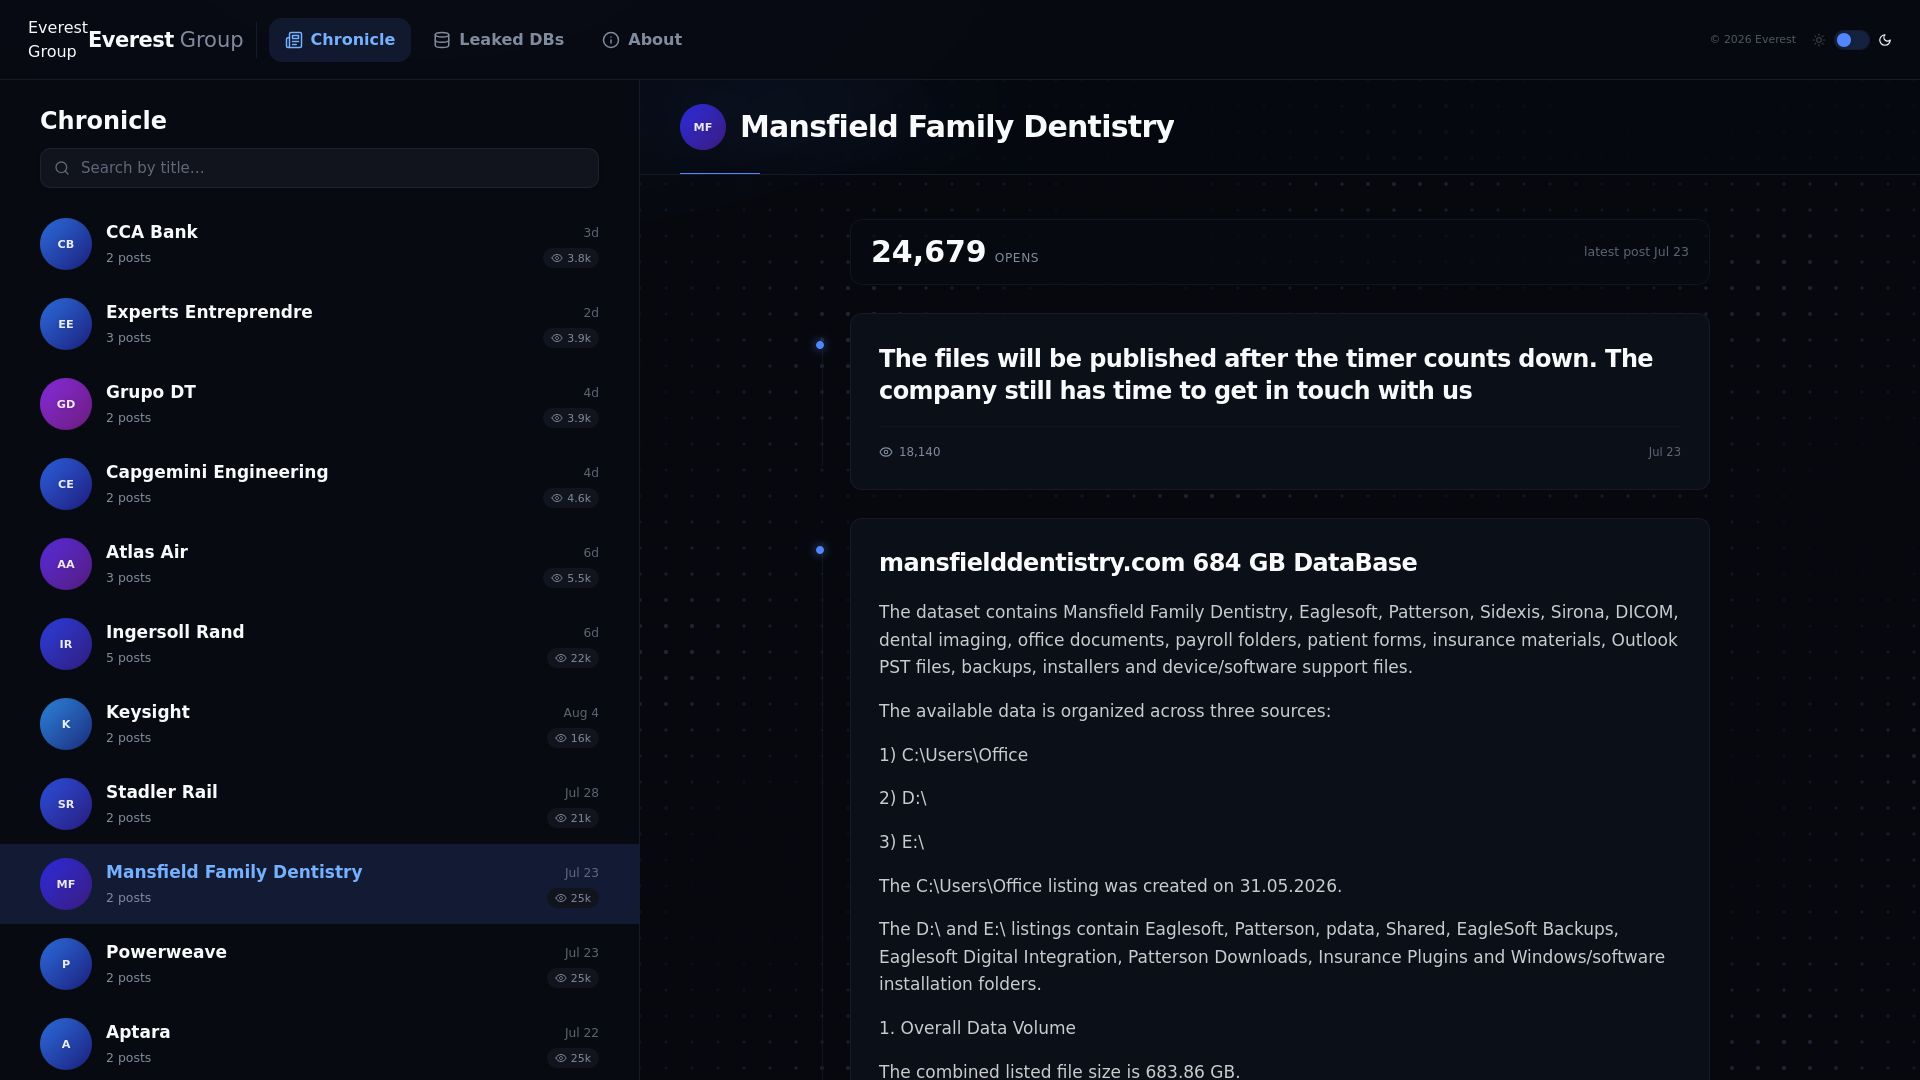The height and width of the screenshot is (1080, 1920).
Task: Click the "Aug 4" date on Keysight row
Action: (581, 713)
